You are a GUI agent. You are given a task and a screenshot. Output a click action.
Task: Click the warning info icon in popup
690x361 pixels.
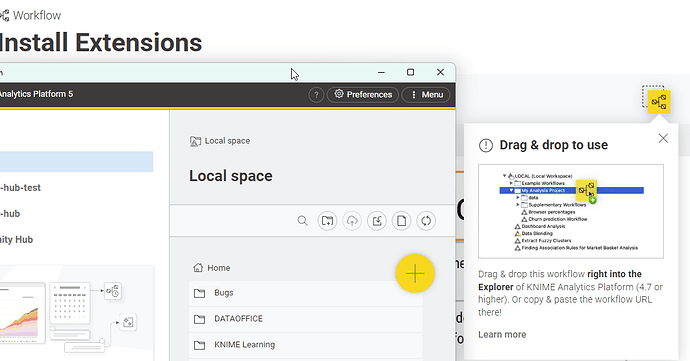[x=486, y=145]
